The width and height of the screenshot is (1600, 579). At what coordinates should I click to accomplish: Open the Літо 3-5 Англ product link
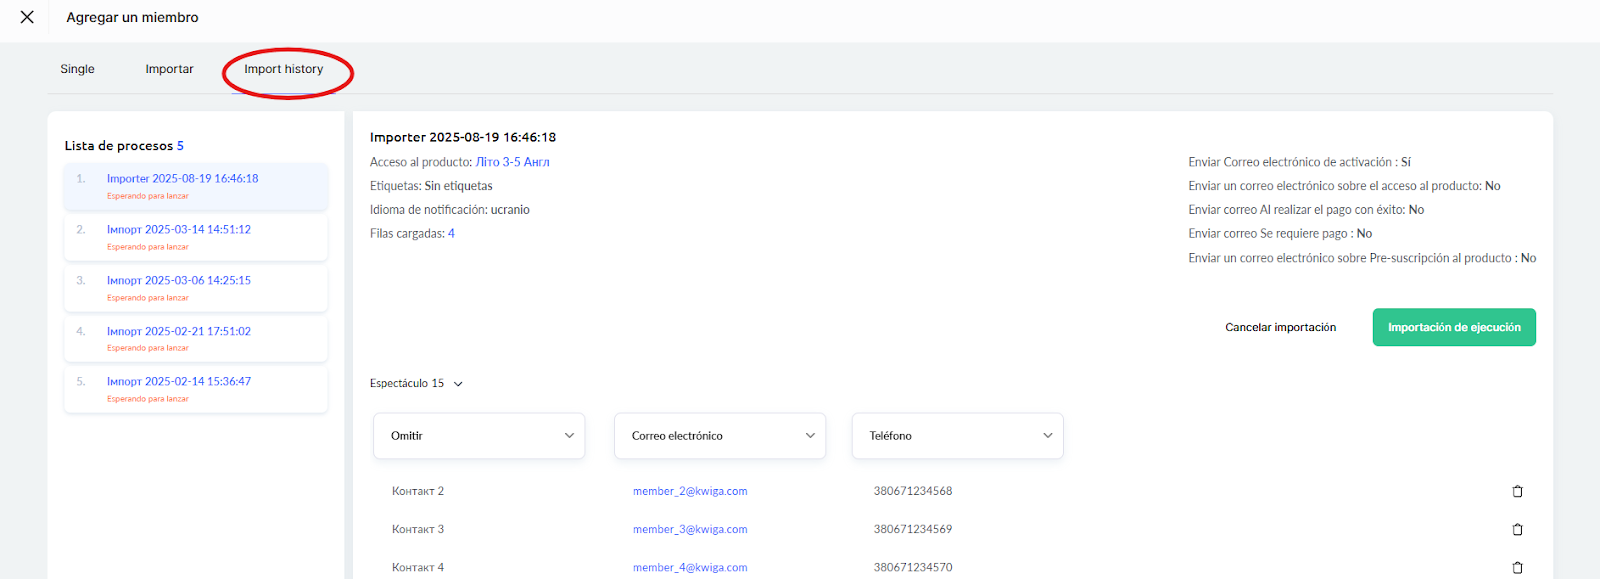point(512,162)
